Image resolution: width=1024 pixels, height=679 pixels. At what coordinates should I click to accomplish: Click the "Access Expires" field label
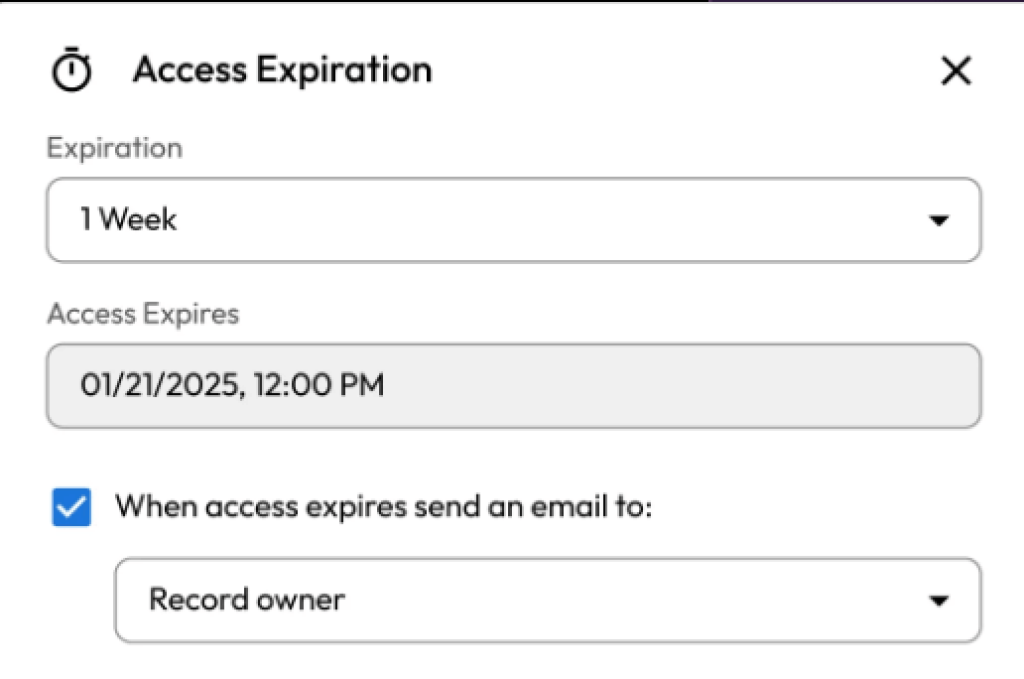pos(143,314)
